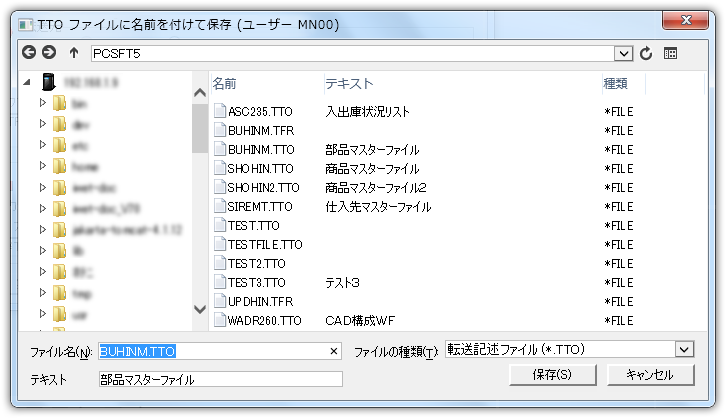The height and width of the screenshot is (418, 726).
Task: Open the view mode options icon
Action: pyautogui.click(x=670, y=53)
